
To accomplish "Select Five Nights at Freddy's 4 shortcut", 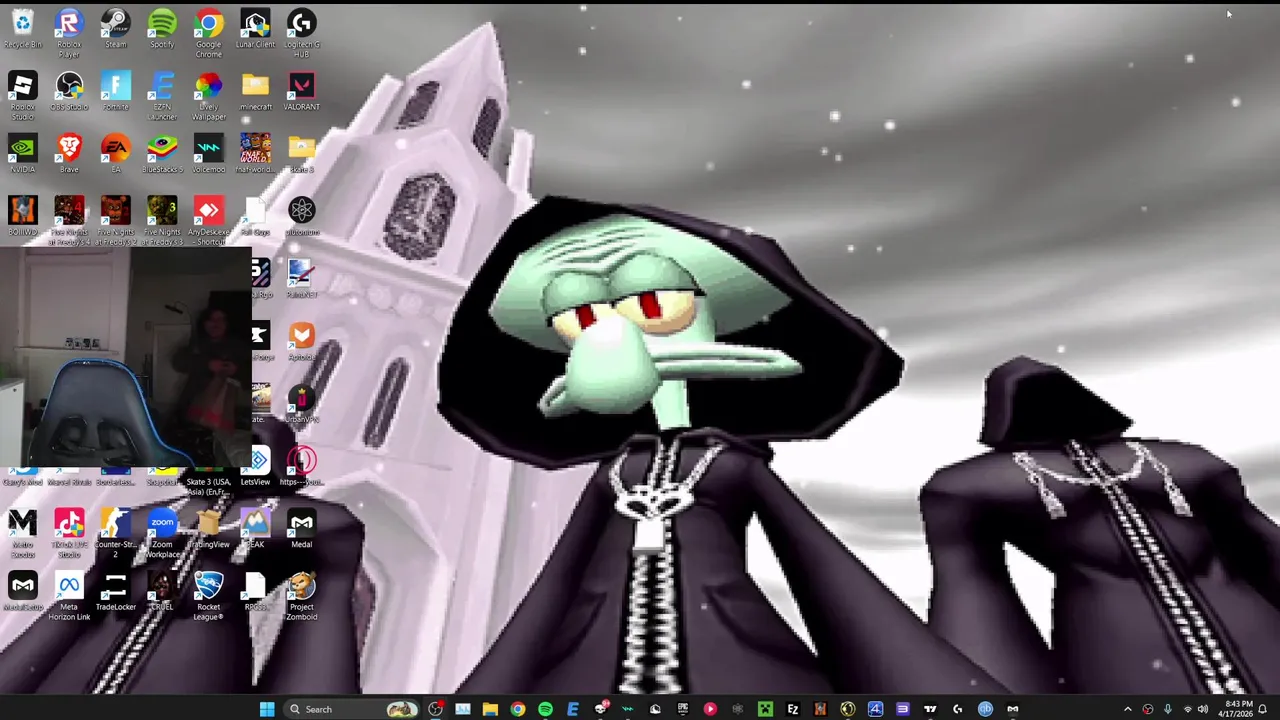I will coord(69,221).
